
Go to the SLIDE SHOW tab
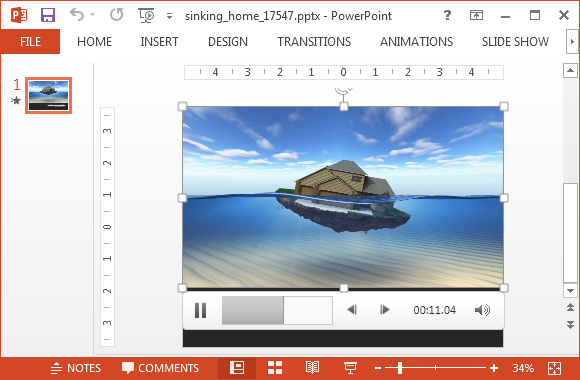click(515, 41)
